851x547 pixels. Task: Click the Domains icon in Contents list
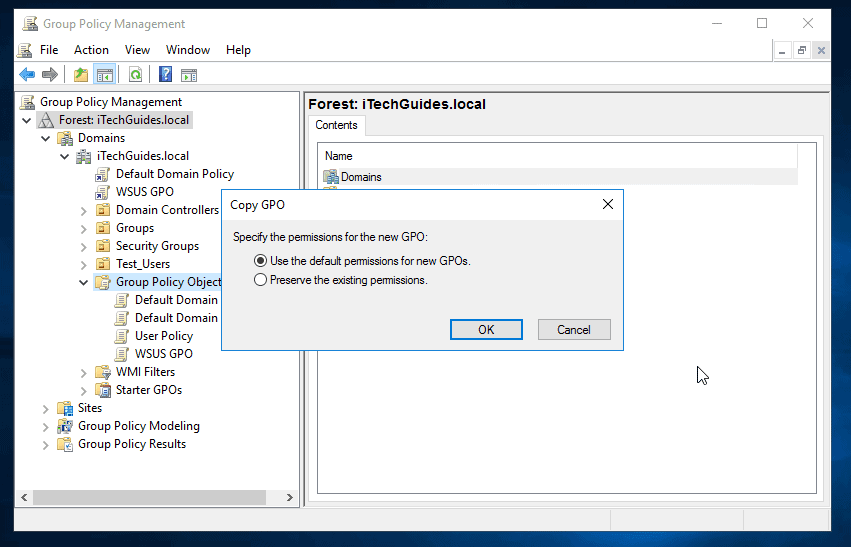click(x=331, y=177)
